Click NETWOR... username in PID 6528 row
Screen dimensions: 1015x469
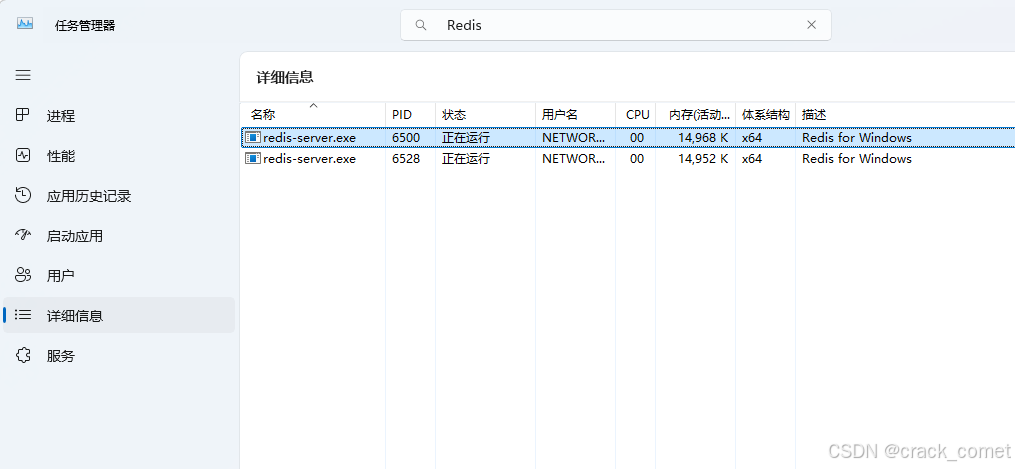pos(574,158)
